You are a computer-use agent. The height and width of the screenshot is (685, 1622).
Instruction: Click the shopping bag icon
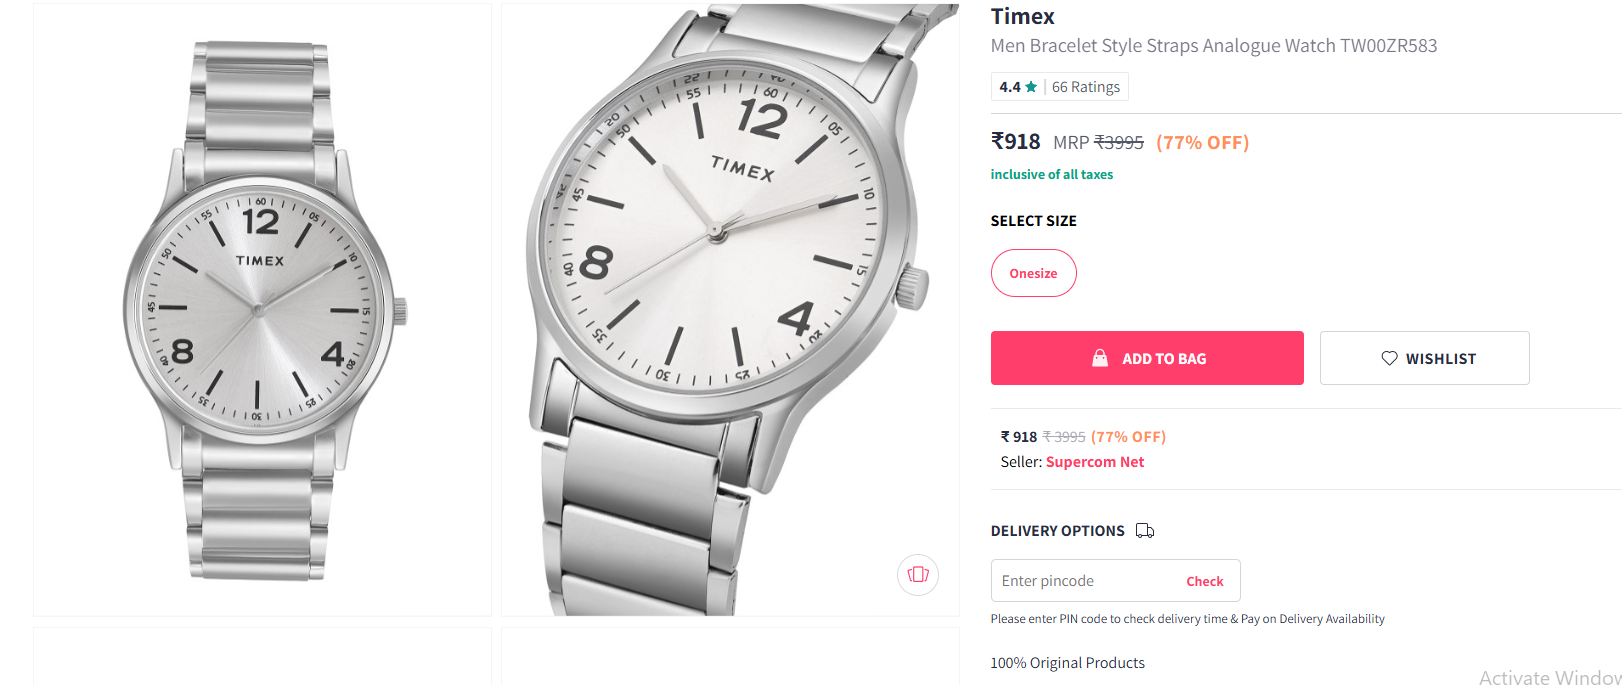pyautogui.click(x=1100, y=358)
